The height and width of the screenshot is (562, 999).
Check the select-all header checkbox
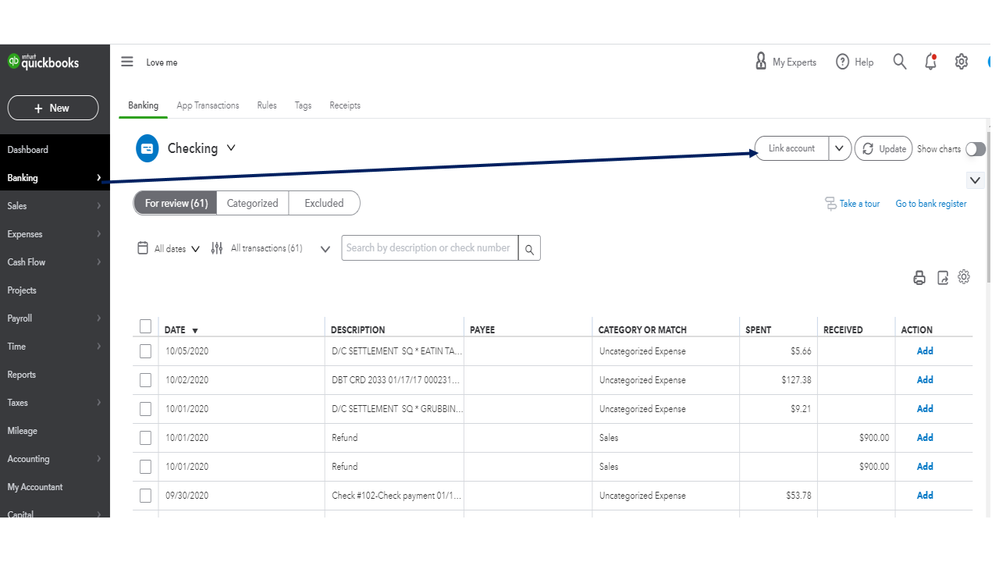[x=146, y=327]
